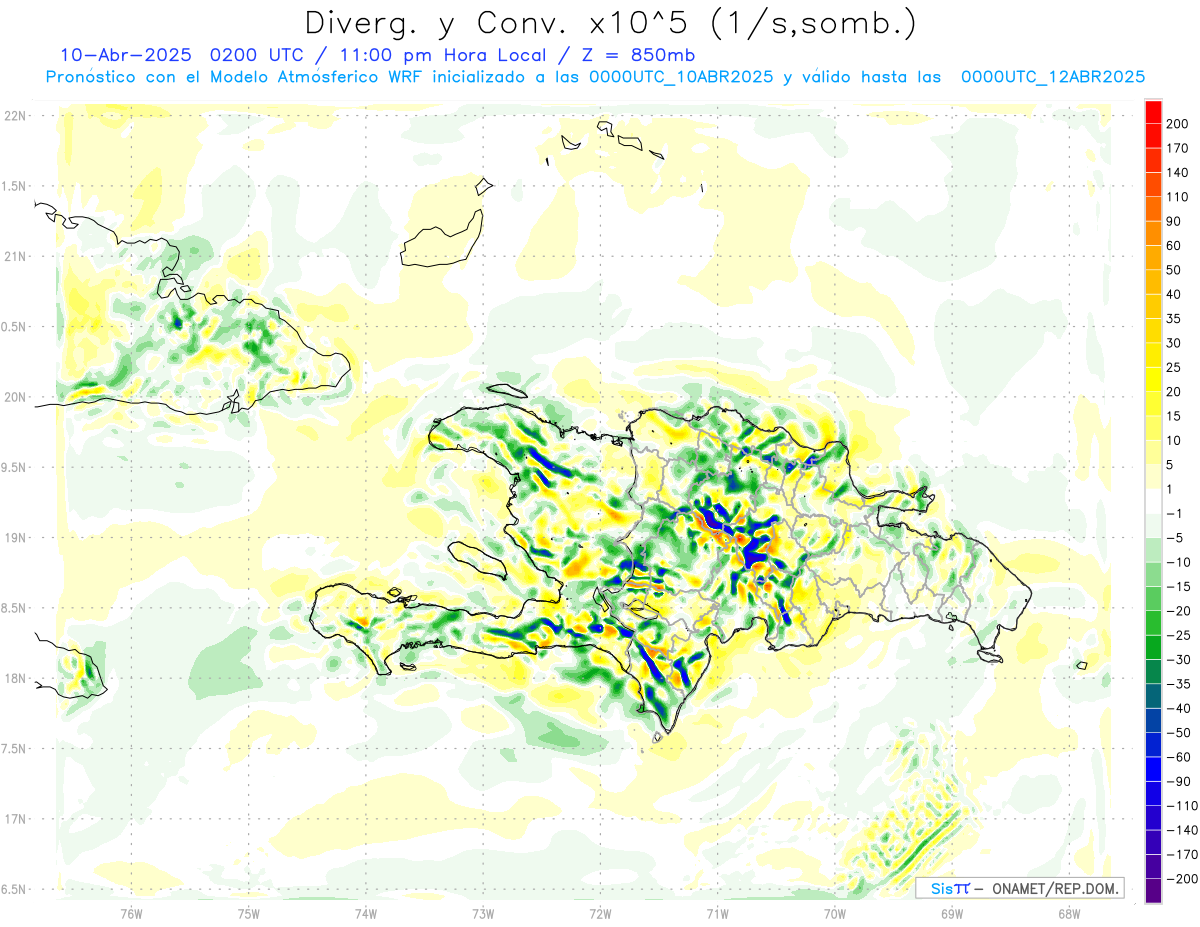Click the '70W' longitude axis label
Viewport: 1200px width, 927px height.
pos(835,914)
